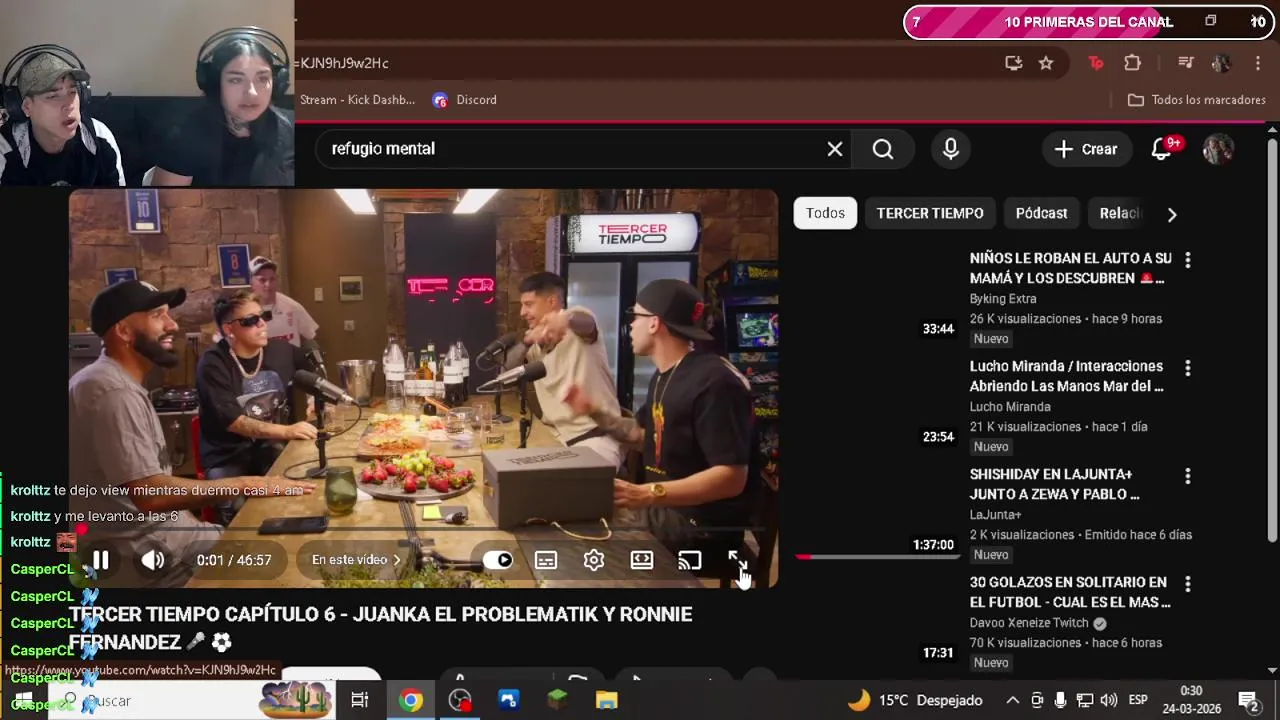Open options menu for Lucho Miranda video
This screenshot has width=1280, height=720.
click(x=1187, y=368)
